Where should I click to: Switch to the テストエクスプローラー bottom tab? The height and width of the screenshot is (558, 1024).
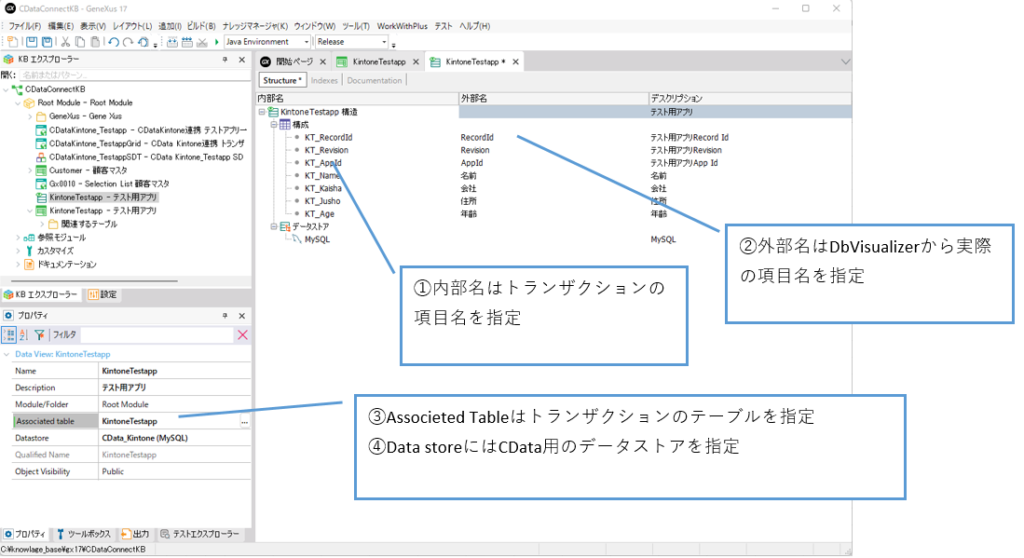(x=200, y=534)
